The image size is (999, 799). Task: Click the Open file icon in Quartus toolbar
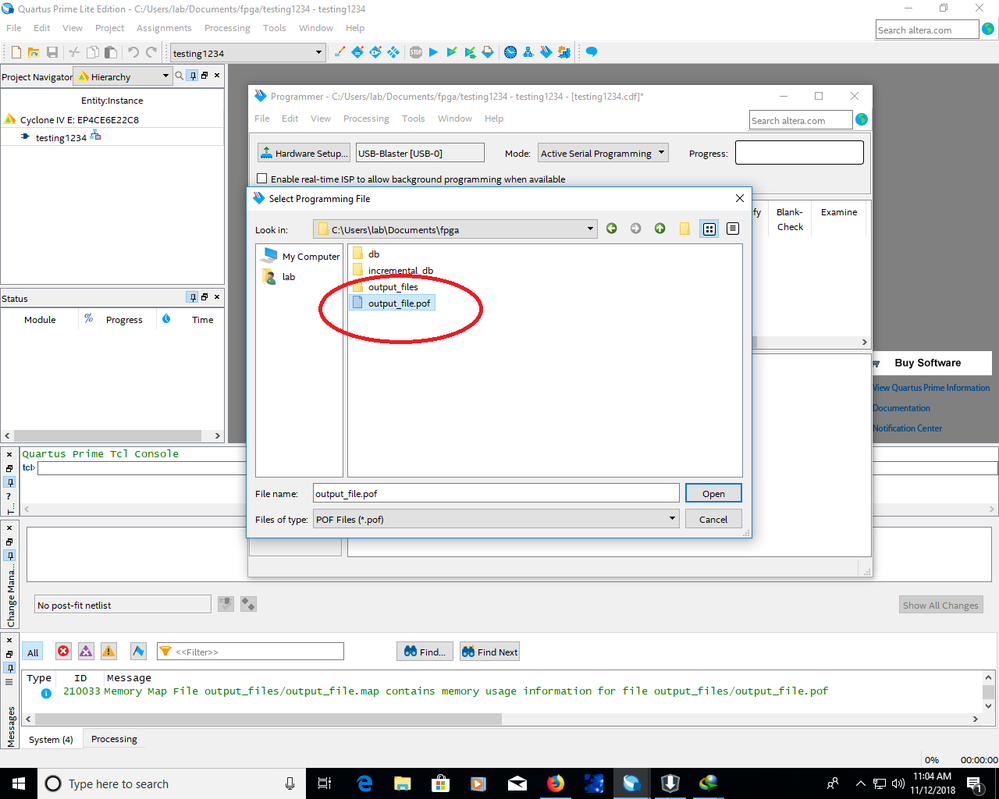click(34, 52)
